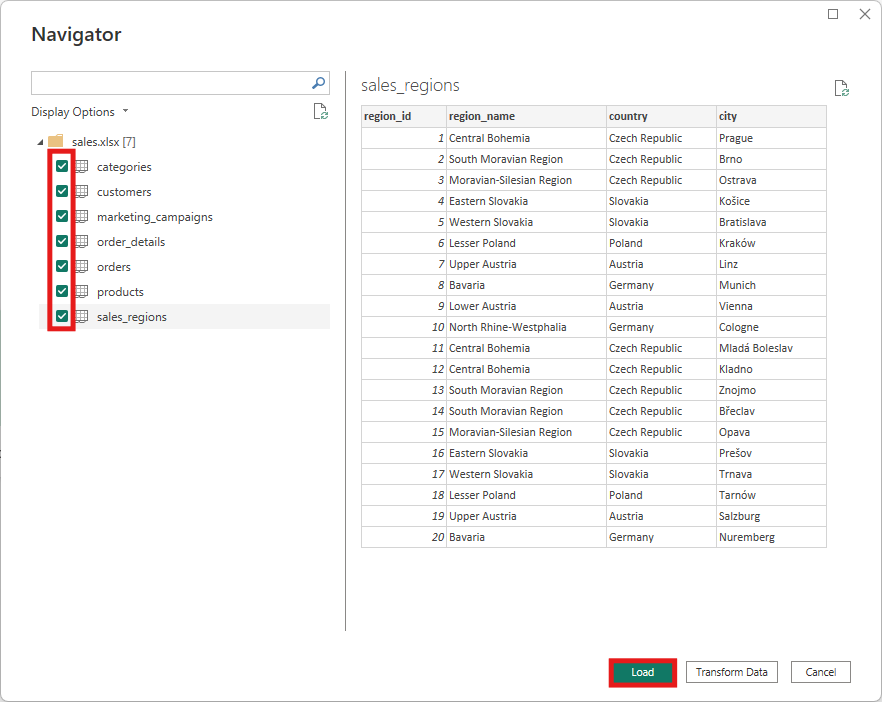Select the marketing_campaigns table name

click(155, 217)
